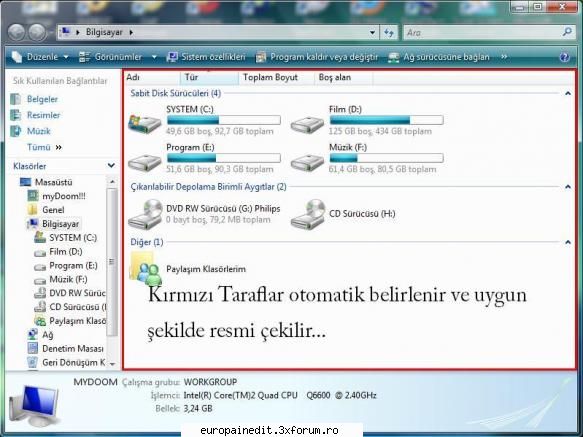The image size is (583, 437).
Task: Click the Müzik (F:) usage bar
Action: pyautogui.click(x=387, y=158)
